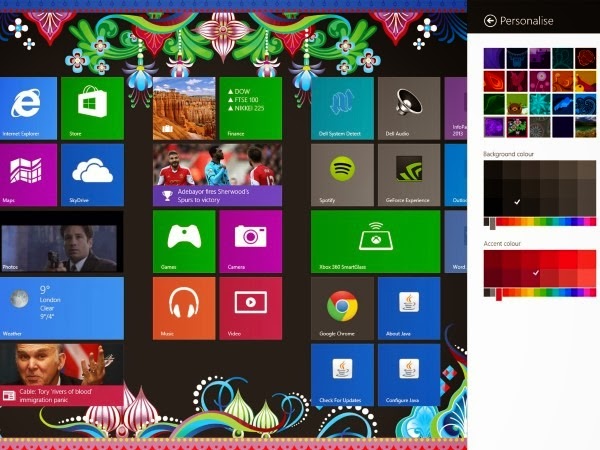Pick the lightest brown background colour shade

click(587, 170)
